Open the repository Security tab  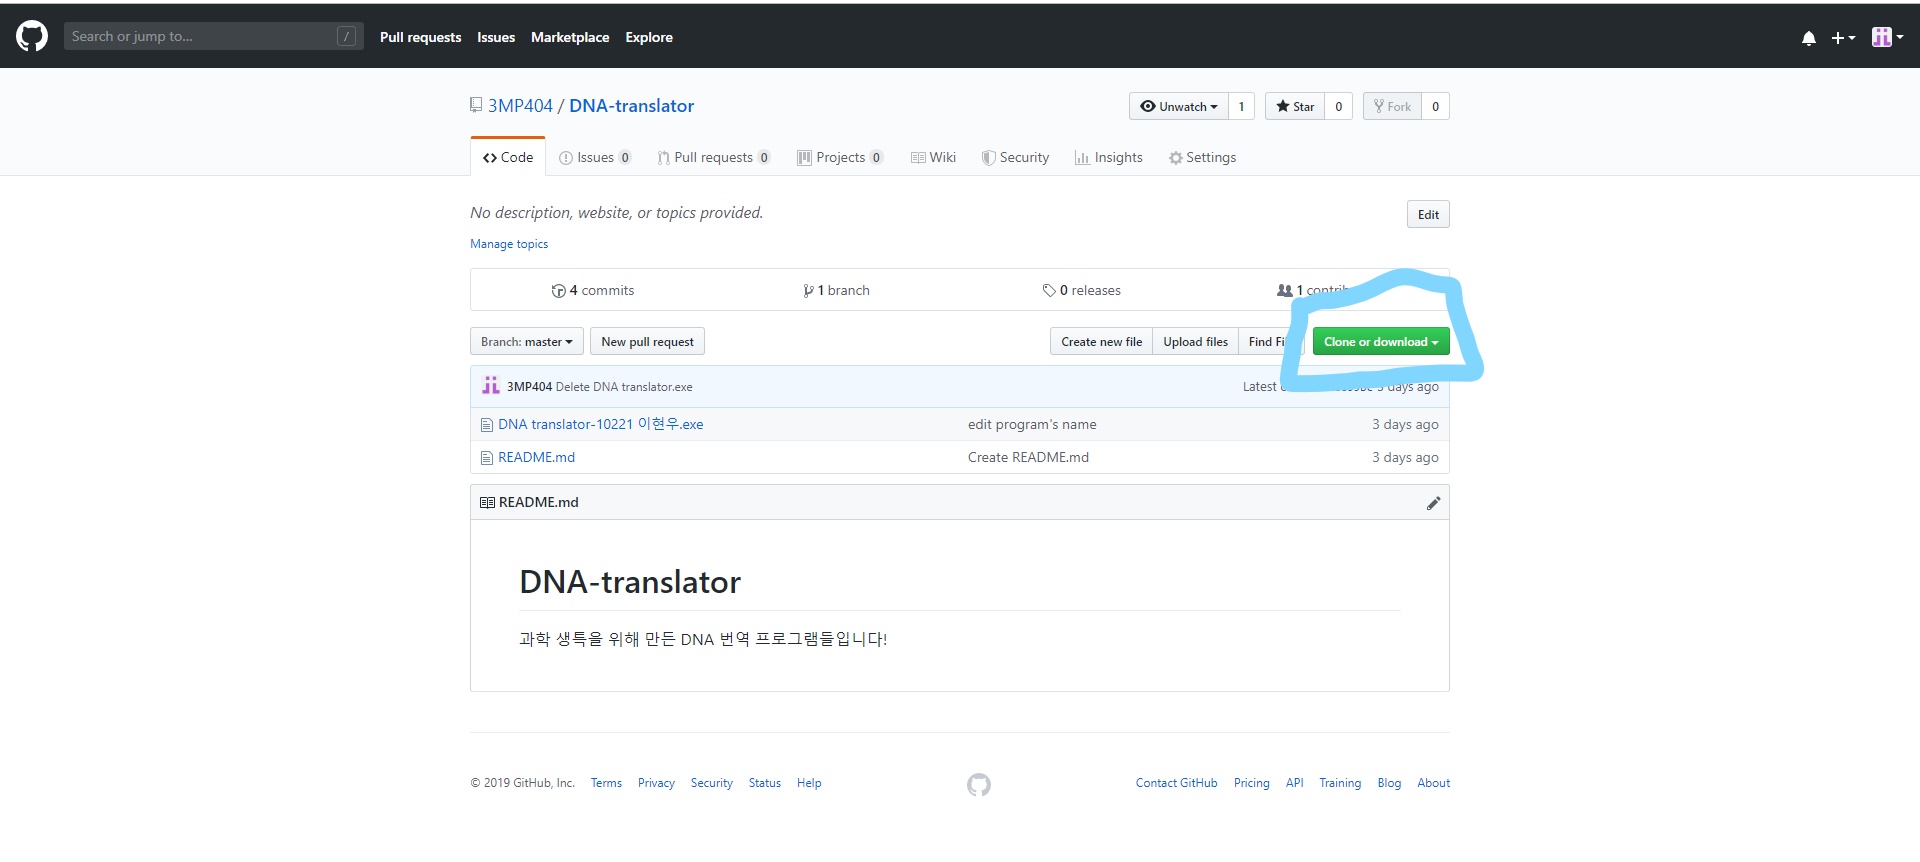point(1015,157)
